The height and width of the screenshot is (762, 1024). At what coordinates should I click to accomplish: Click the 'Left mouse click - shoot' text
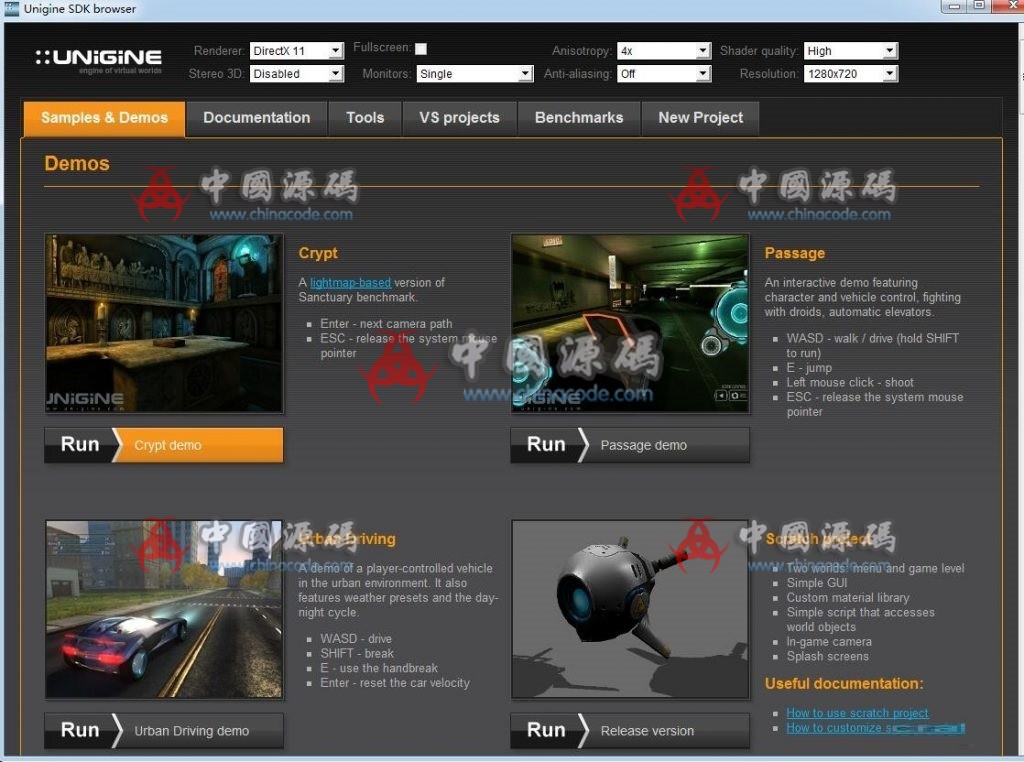[x=850, y=383]
